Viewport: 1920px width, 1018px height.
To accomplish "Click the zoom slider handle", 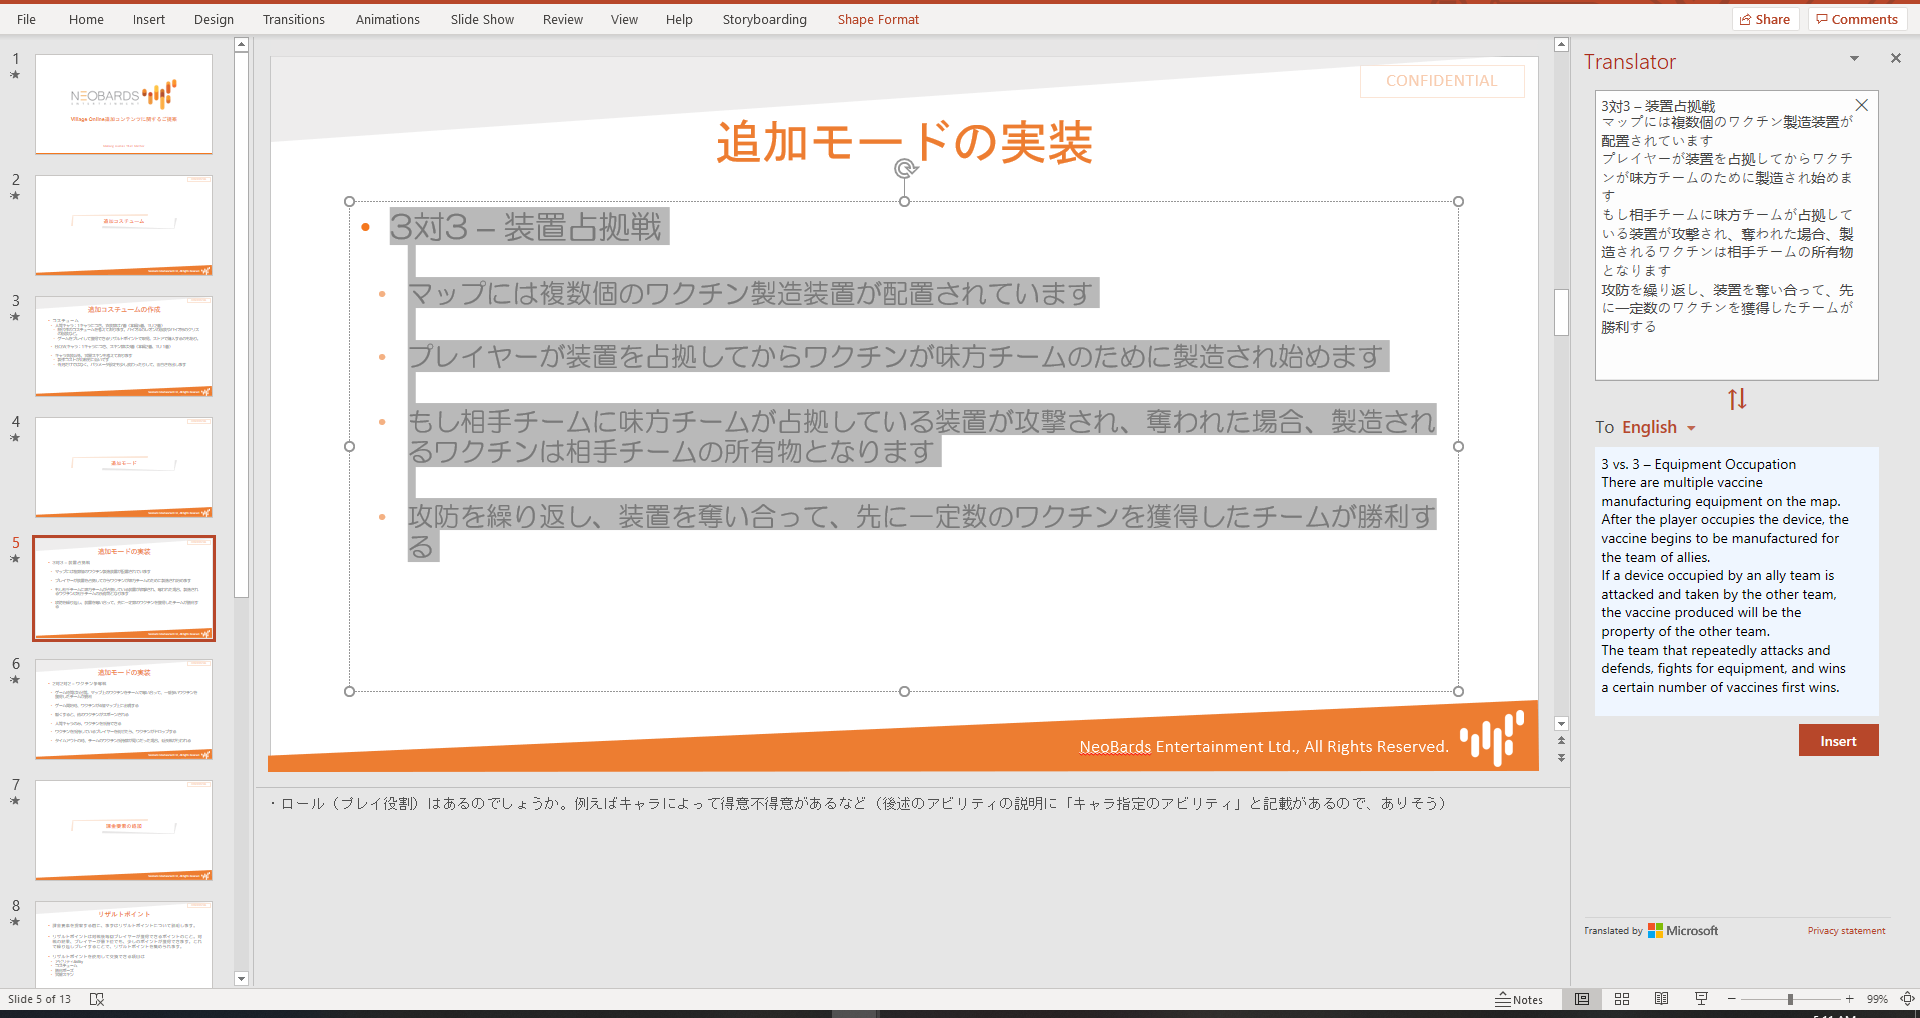I will (x=1790, y=999).
